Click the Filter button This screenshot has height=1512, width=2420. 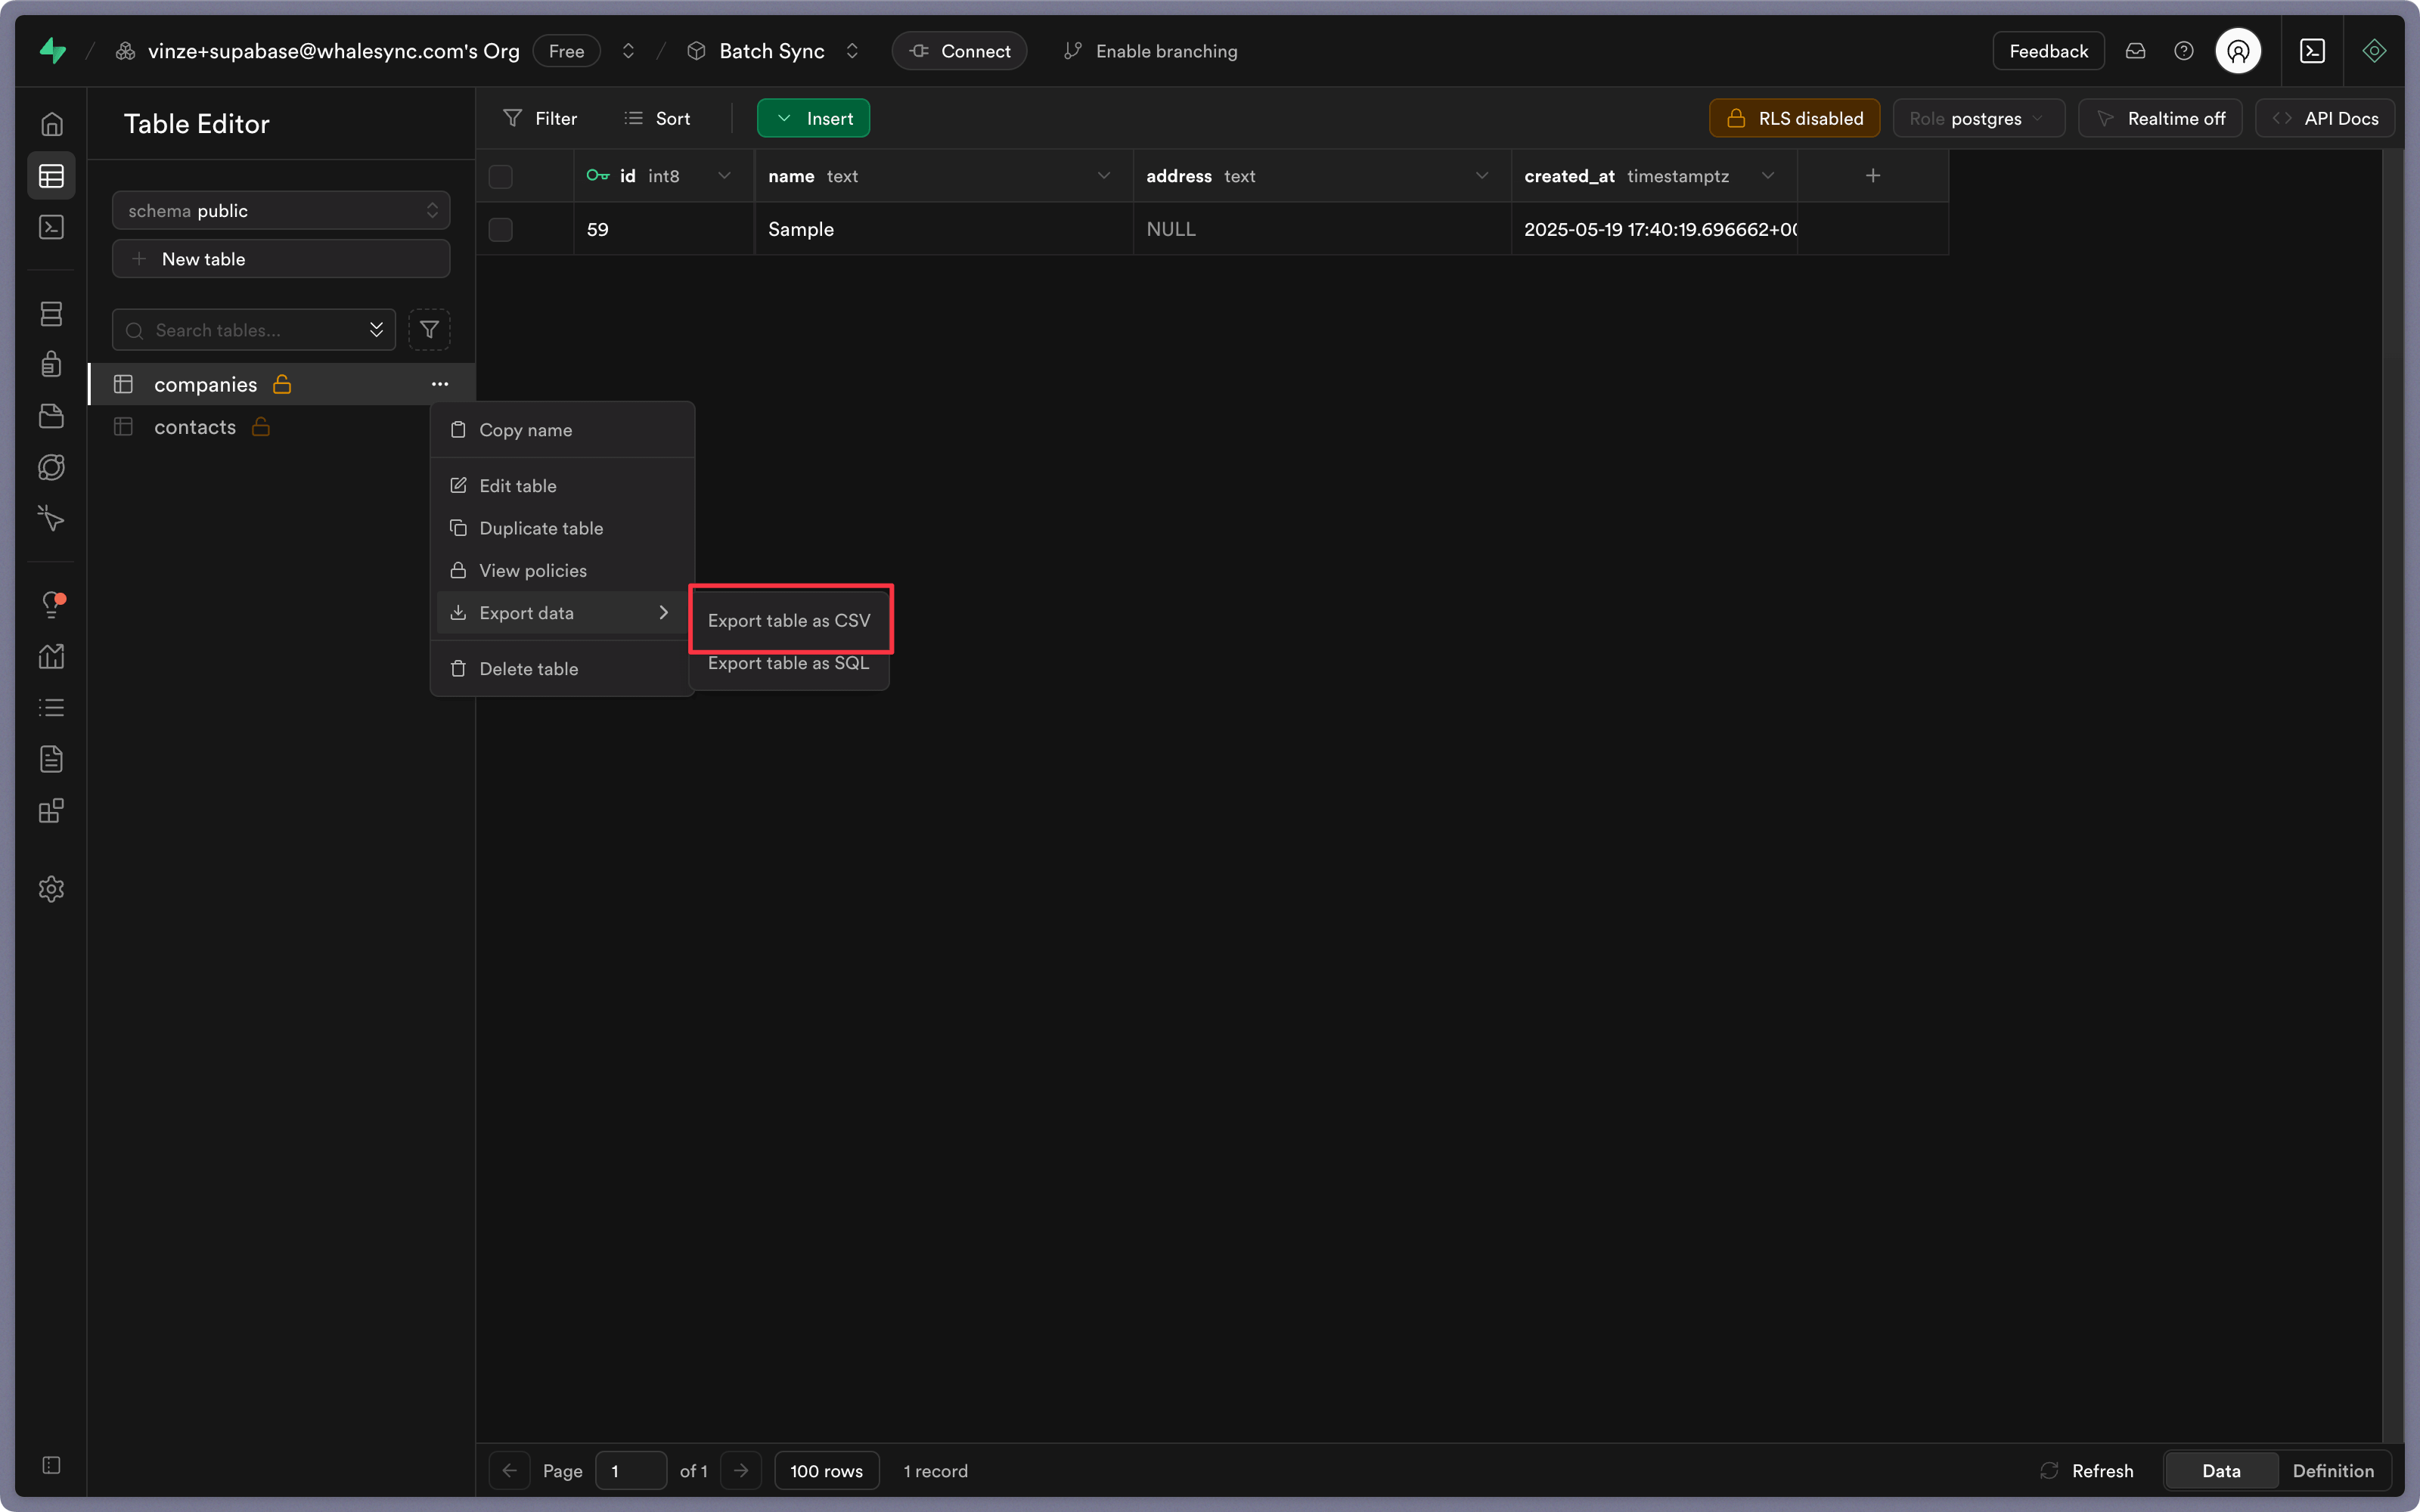tap(540, 118)
